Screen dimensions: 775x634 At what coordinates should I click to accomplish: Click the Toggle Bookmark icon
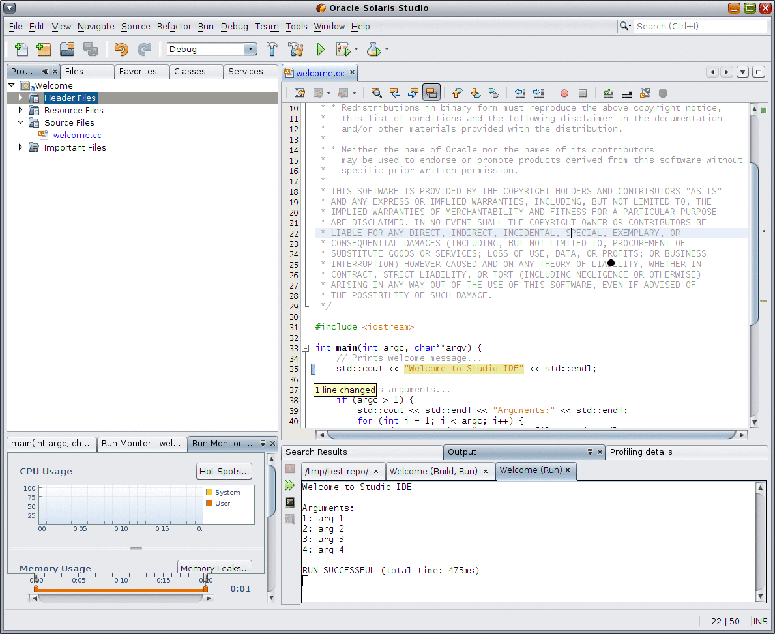pos(493,93)
